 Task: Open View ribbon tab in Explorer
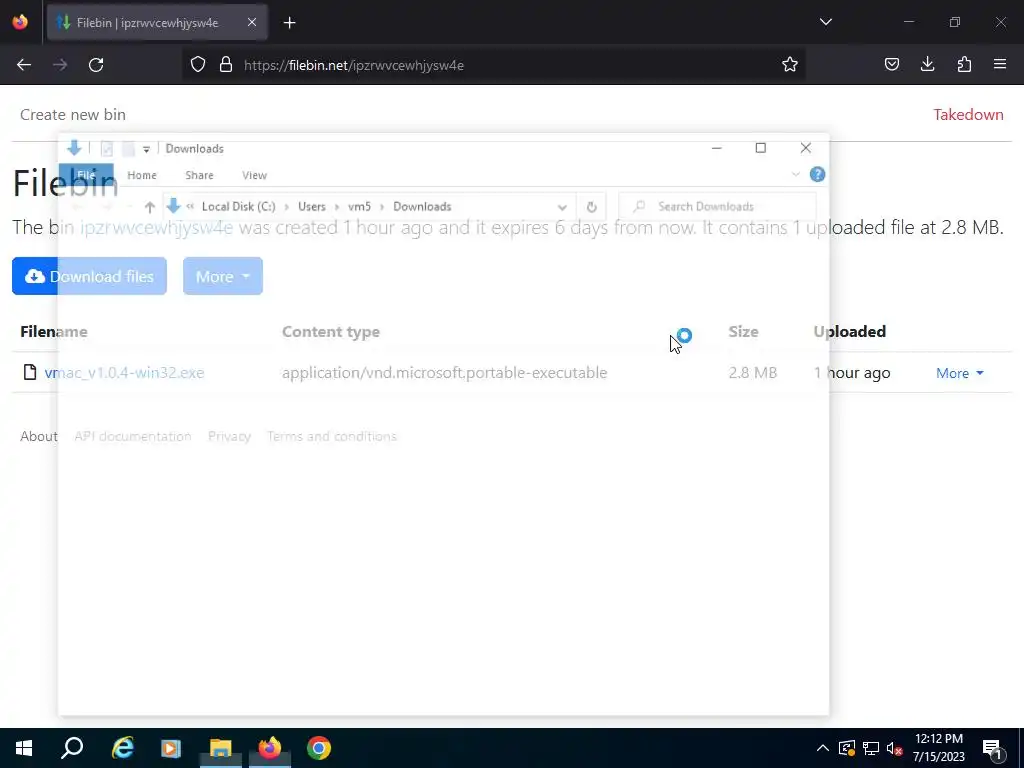(254, 175)
